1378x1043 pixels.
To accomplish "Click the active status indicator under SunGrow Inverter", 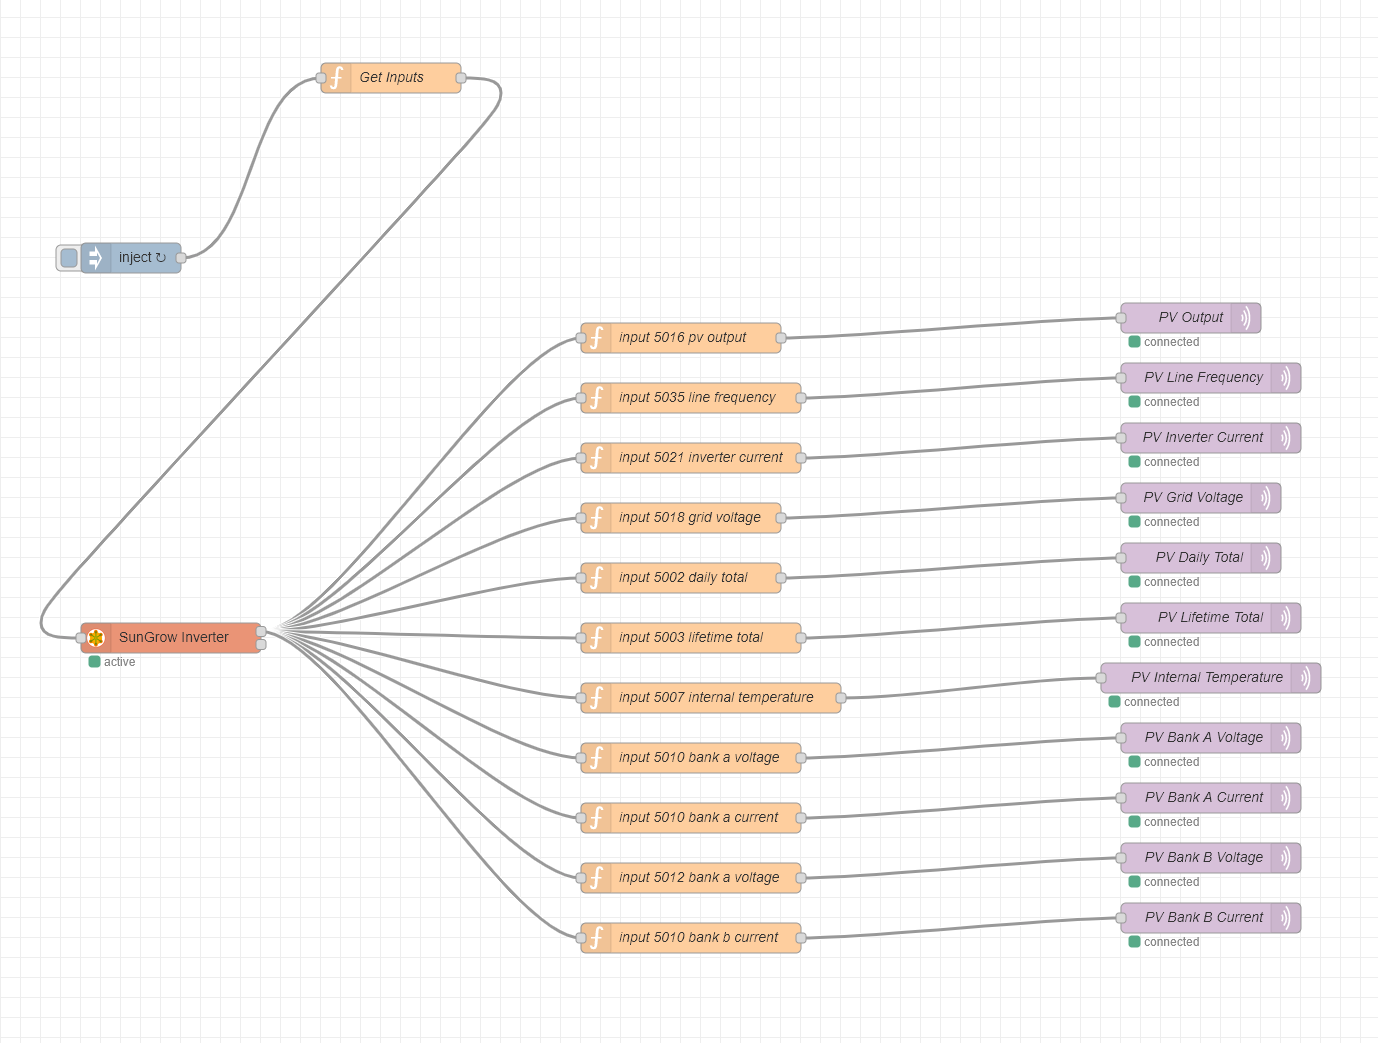I will click(95, 661).
